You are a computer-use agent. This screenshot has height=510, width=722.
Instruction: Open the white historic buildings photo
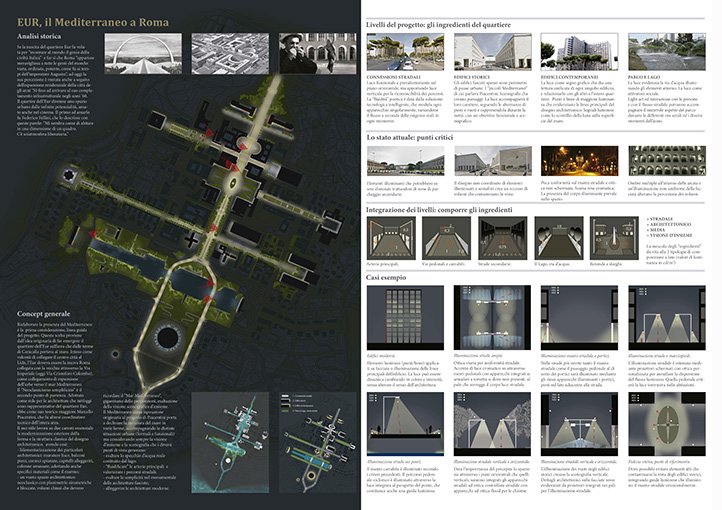point(493,52)
